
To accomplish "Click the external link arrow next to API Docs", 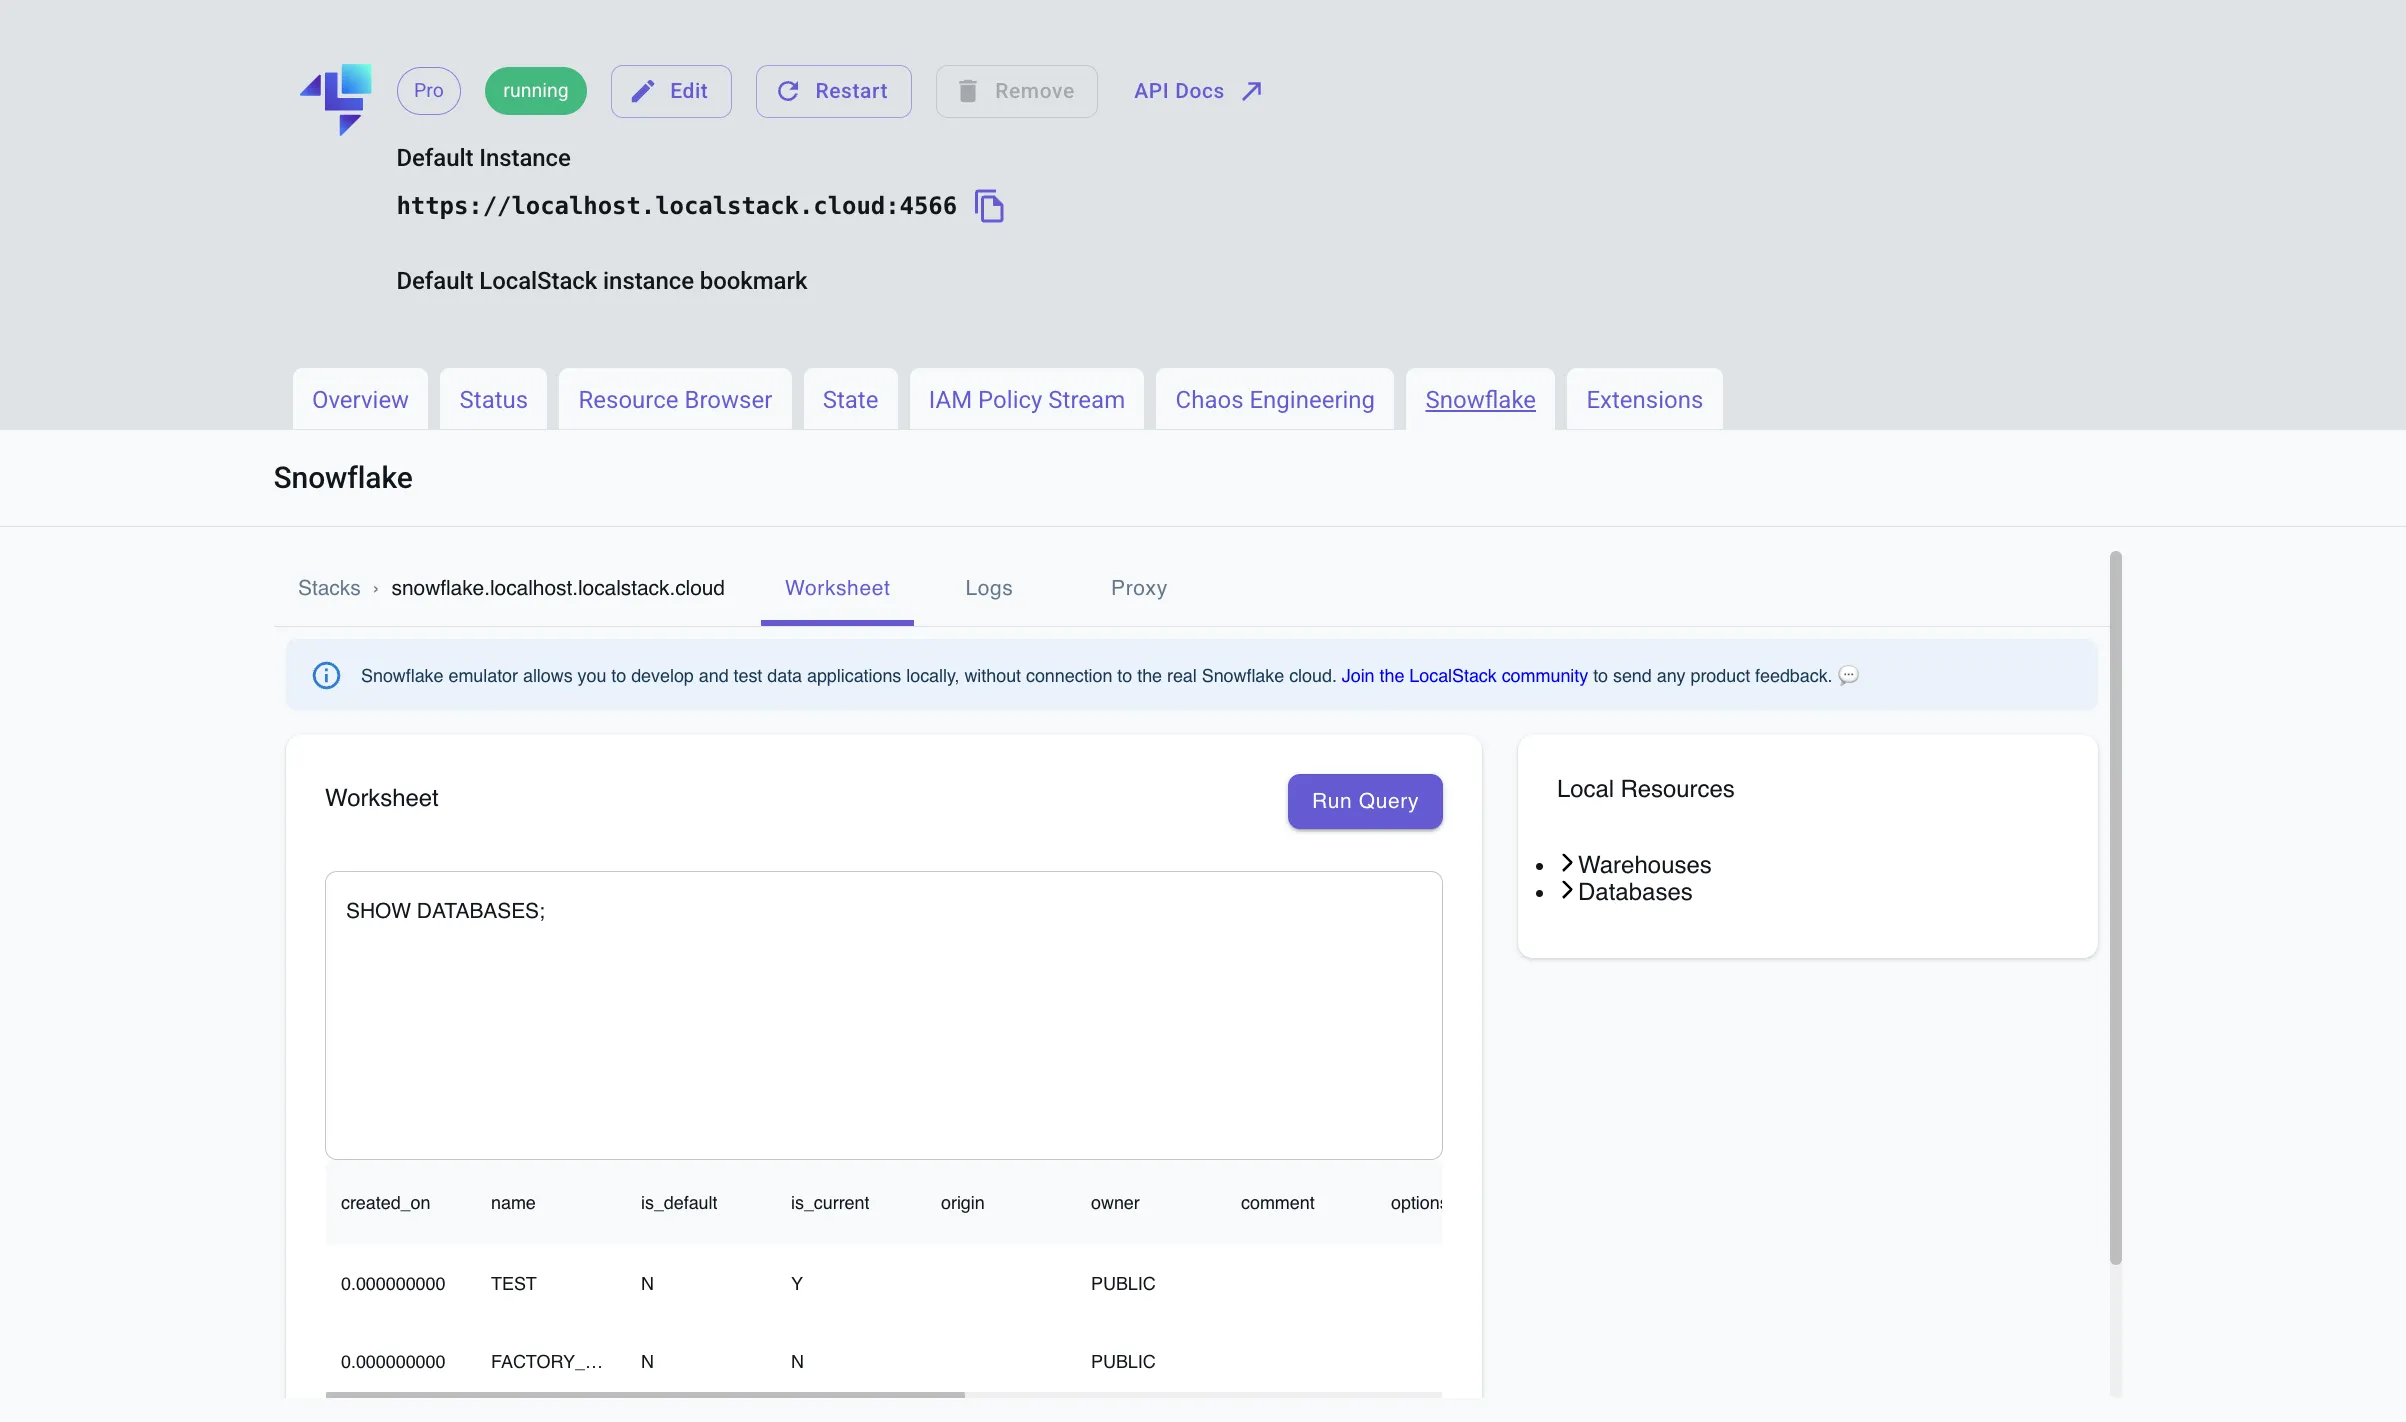I will (1251, 89).
